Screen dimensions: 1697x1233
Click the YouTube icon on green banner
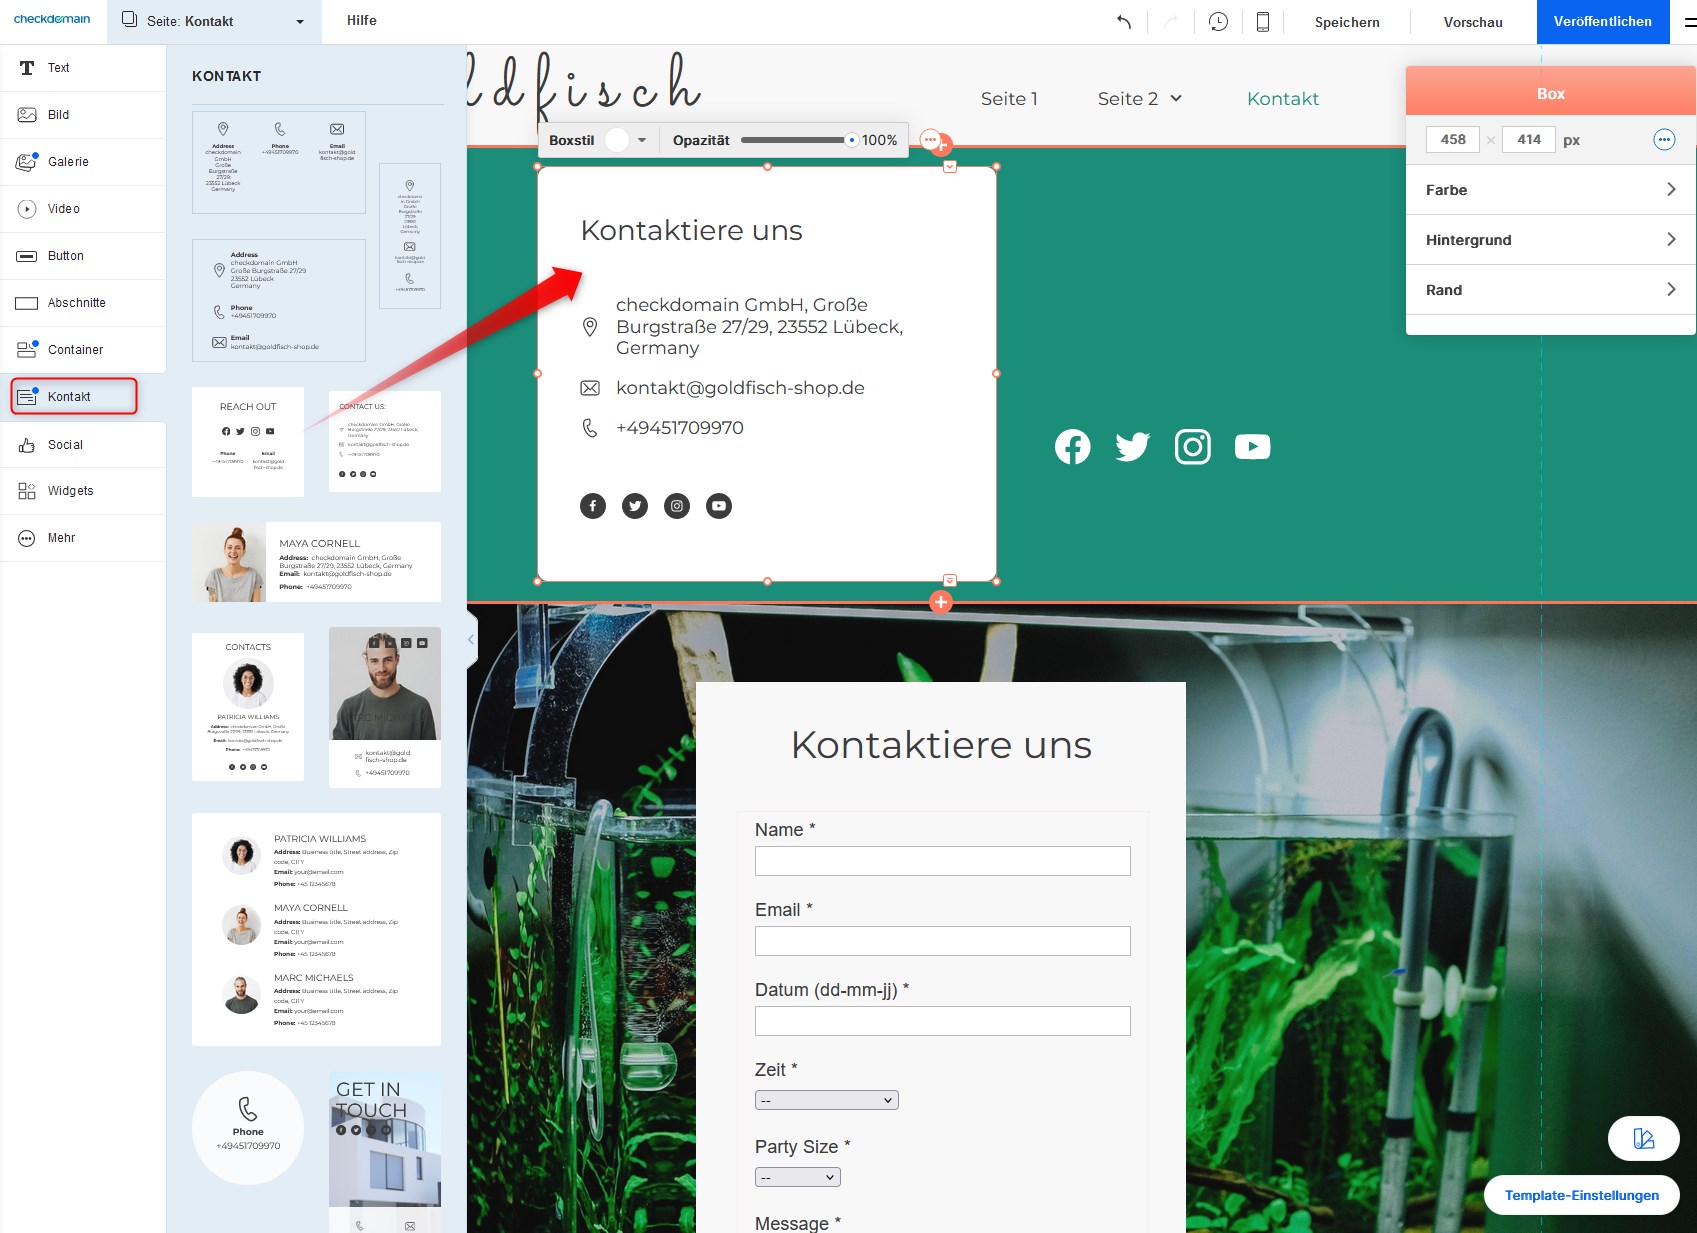[x=1252, y=447]
